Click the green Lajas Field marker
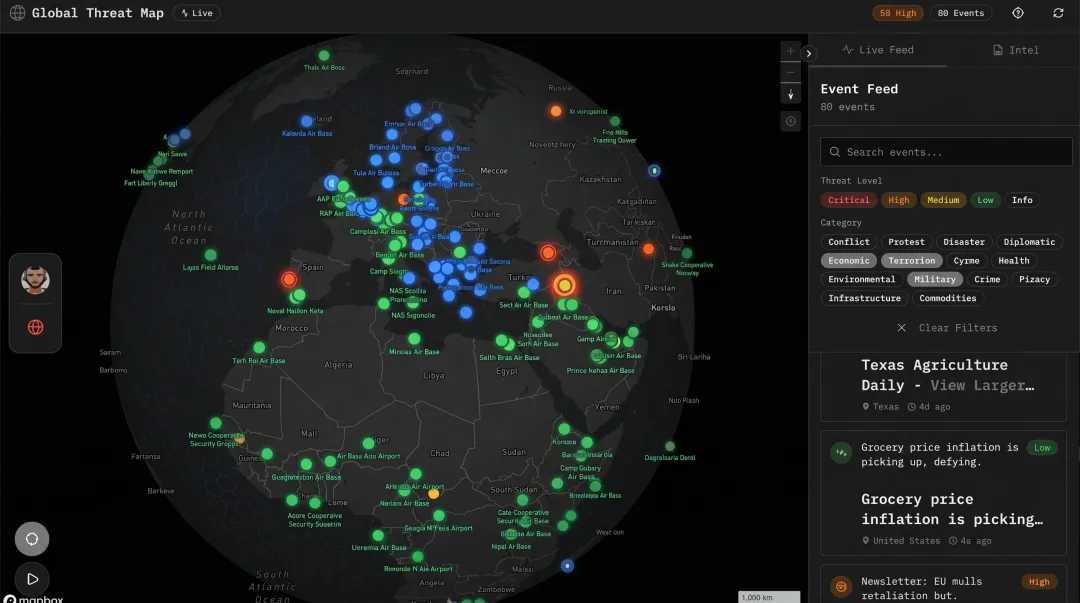 tap(211, 255)
